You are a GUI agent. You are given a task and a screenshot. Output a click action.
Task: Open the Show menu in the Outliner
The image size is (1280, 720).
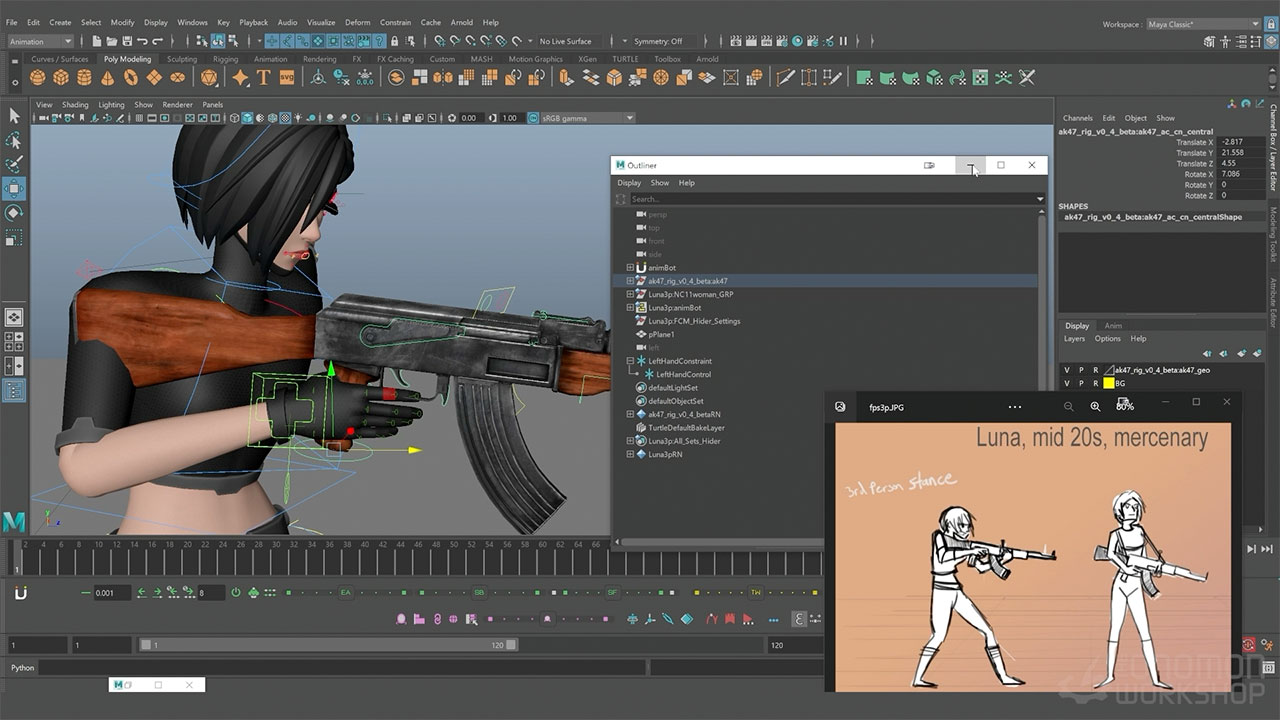[x=660, y=183]
